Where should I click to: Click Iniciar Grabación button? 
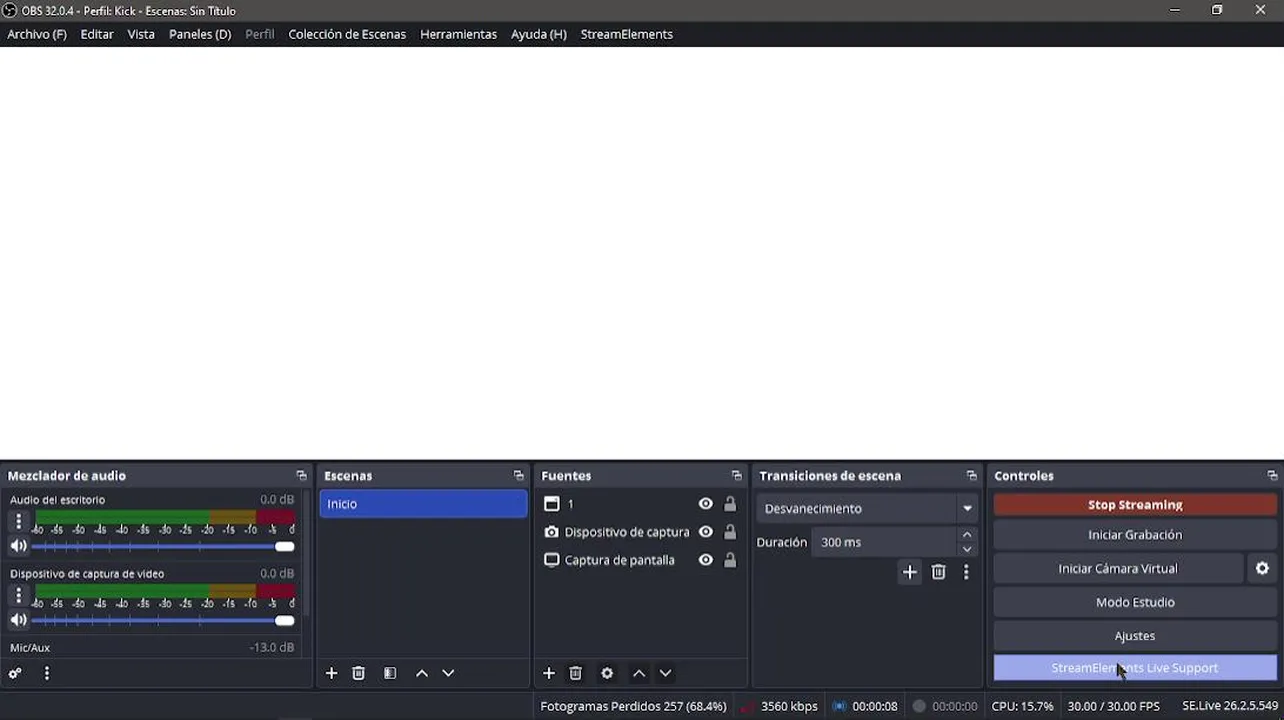tap(1135, 535)
